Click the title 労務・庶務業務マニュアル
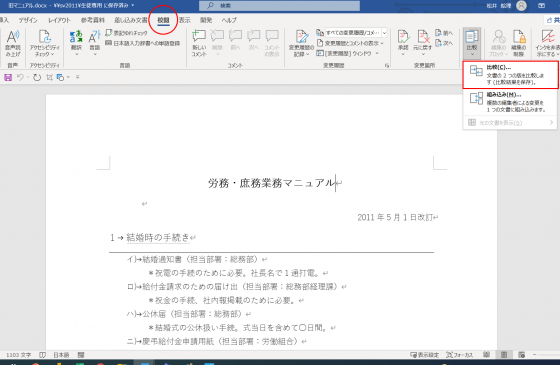The height and width of the screenshot is (365, 560). tap(271, 183)
